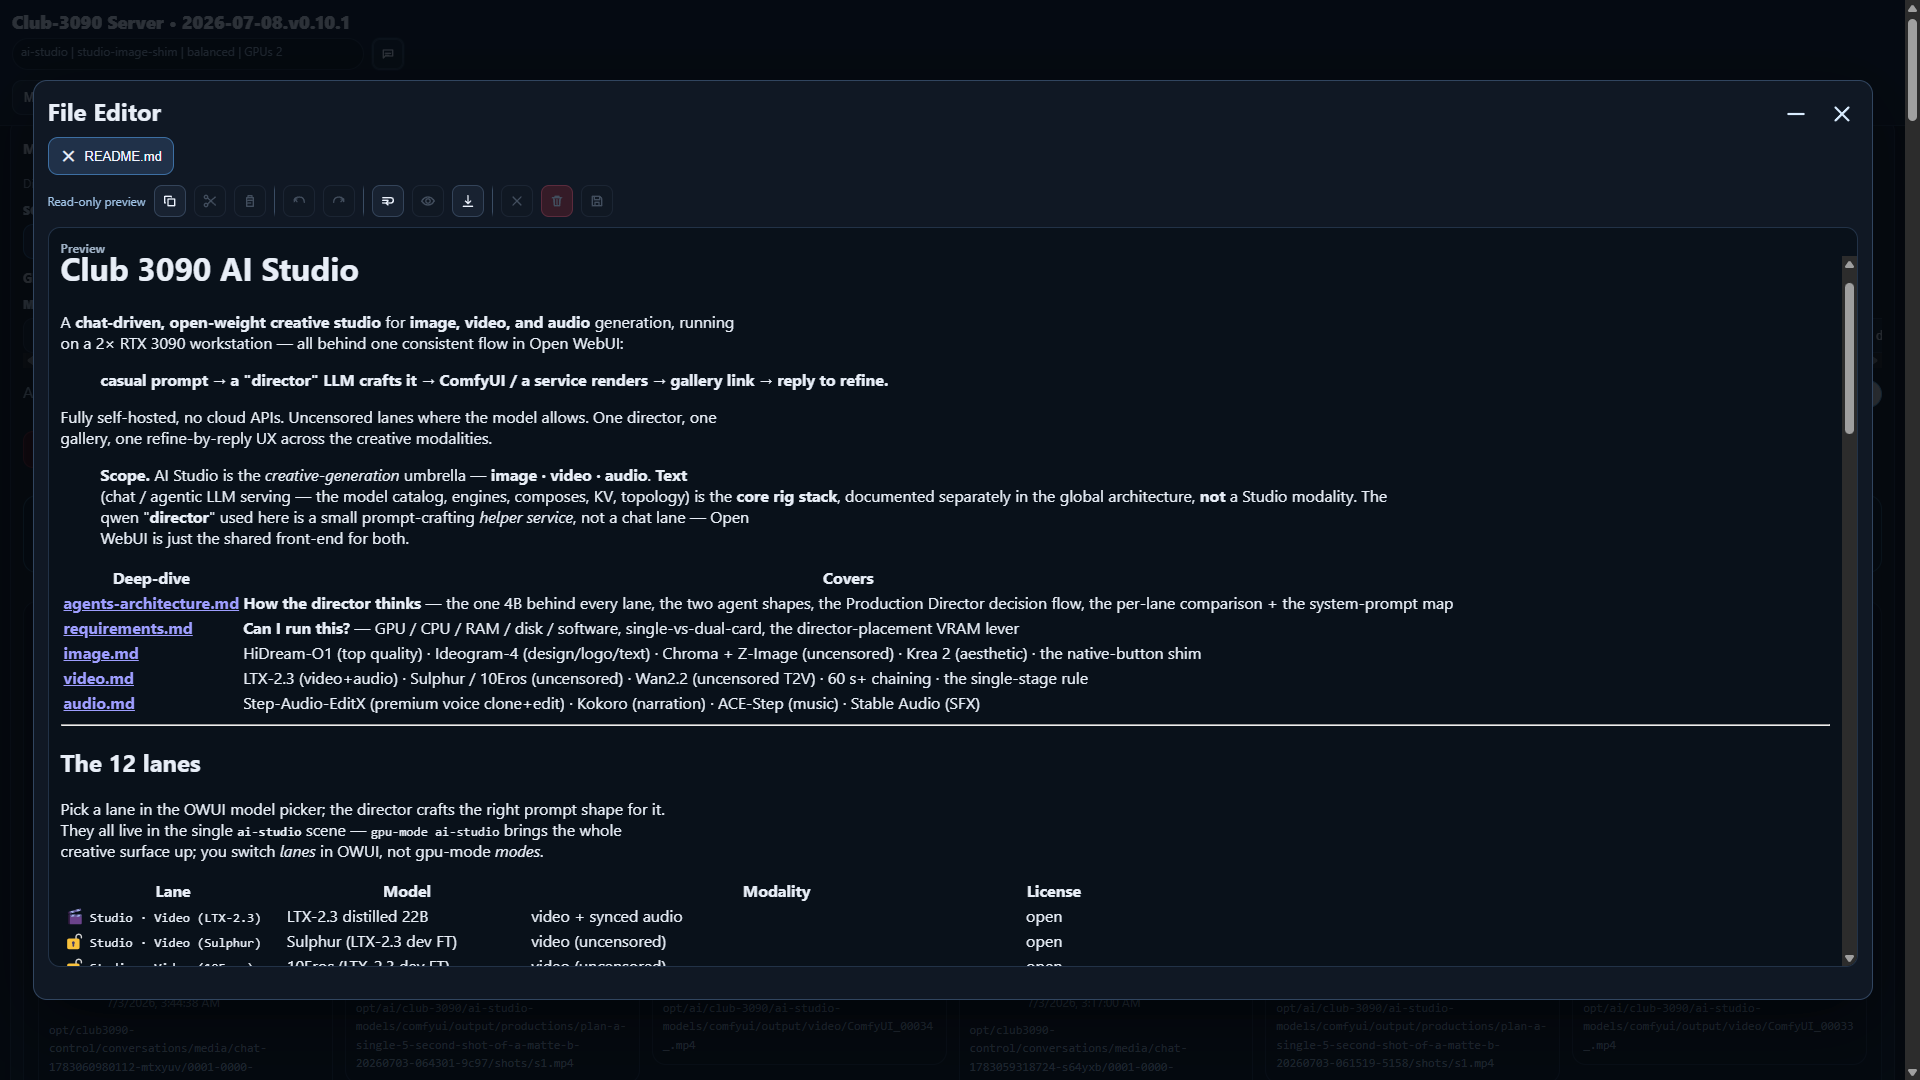Click the page scrollbar up arrow at far right
The height and width of the screenshot is (1080, 1920).
[1912, 8]
